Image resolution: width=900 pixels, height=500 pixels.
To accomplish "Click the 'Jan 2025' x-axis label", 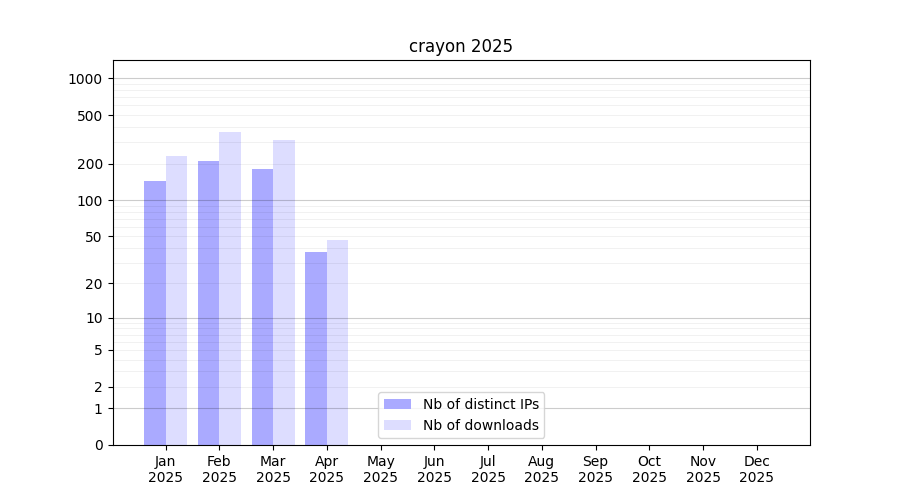I will [x=165, y=469].
